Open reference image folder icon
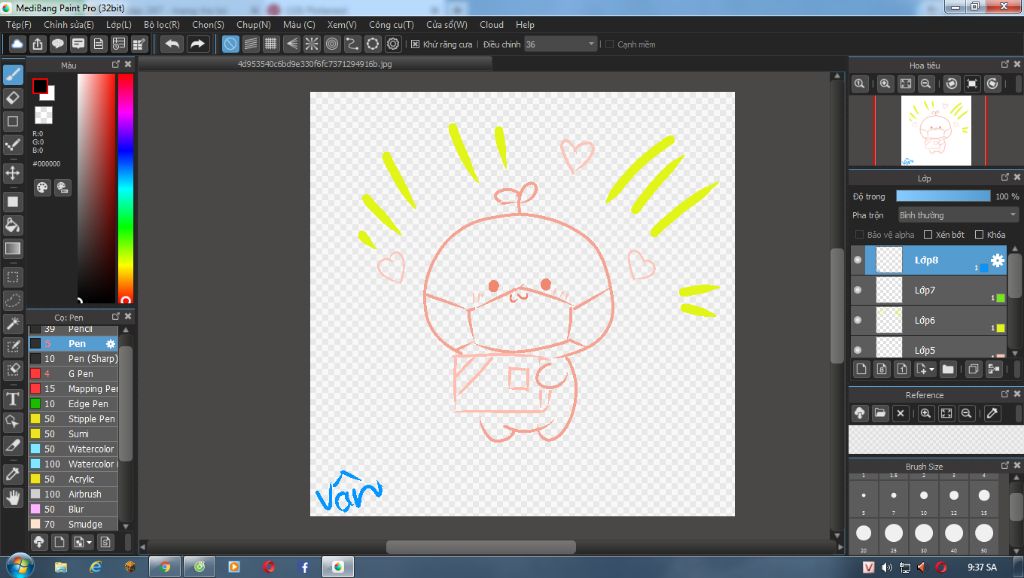 click(x=880, y=413)
